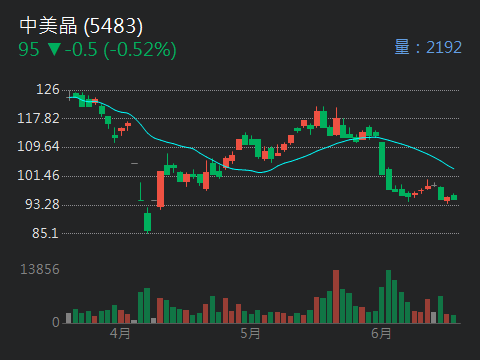
Task: Click the tallest green volume bar in June
Action: point(388,297)
